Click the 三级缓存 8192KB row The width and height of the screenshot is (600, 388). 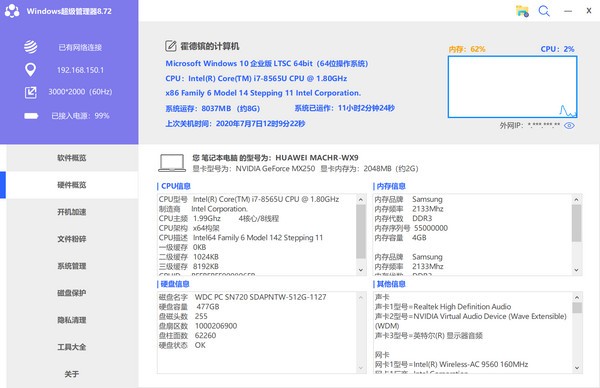pyautogui.click(x=188, y=266)
